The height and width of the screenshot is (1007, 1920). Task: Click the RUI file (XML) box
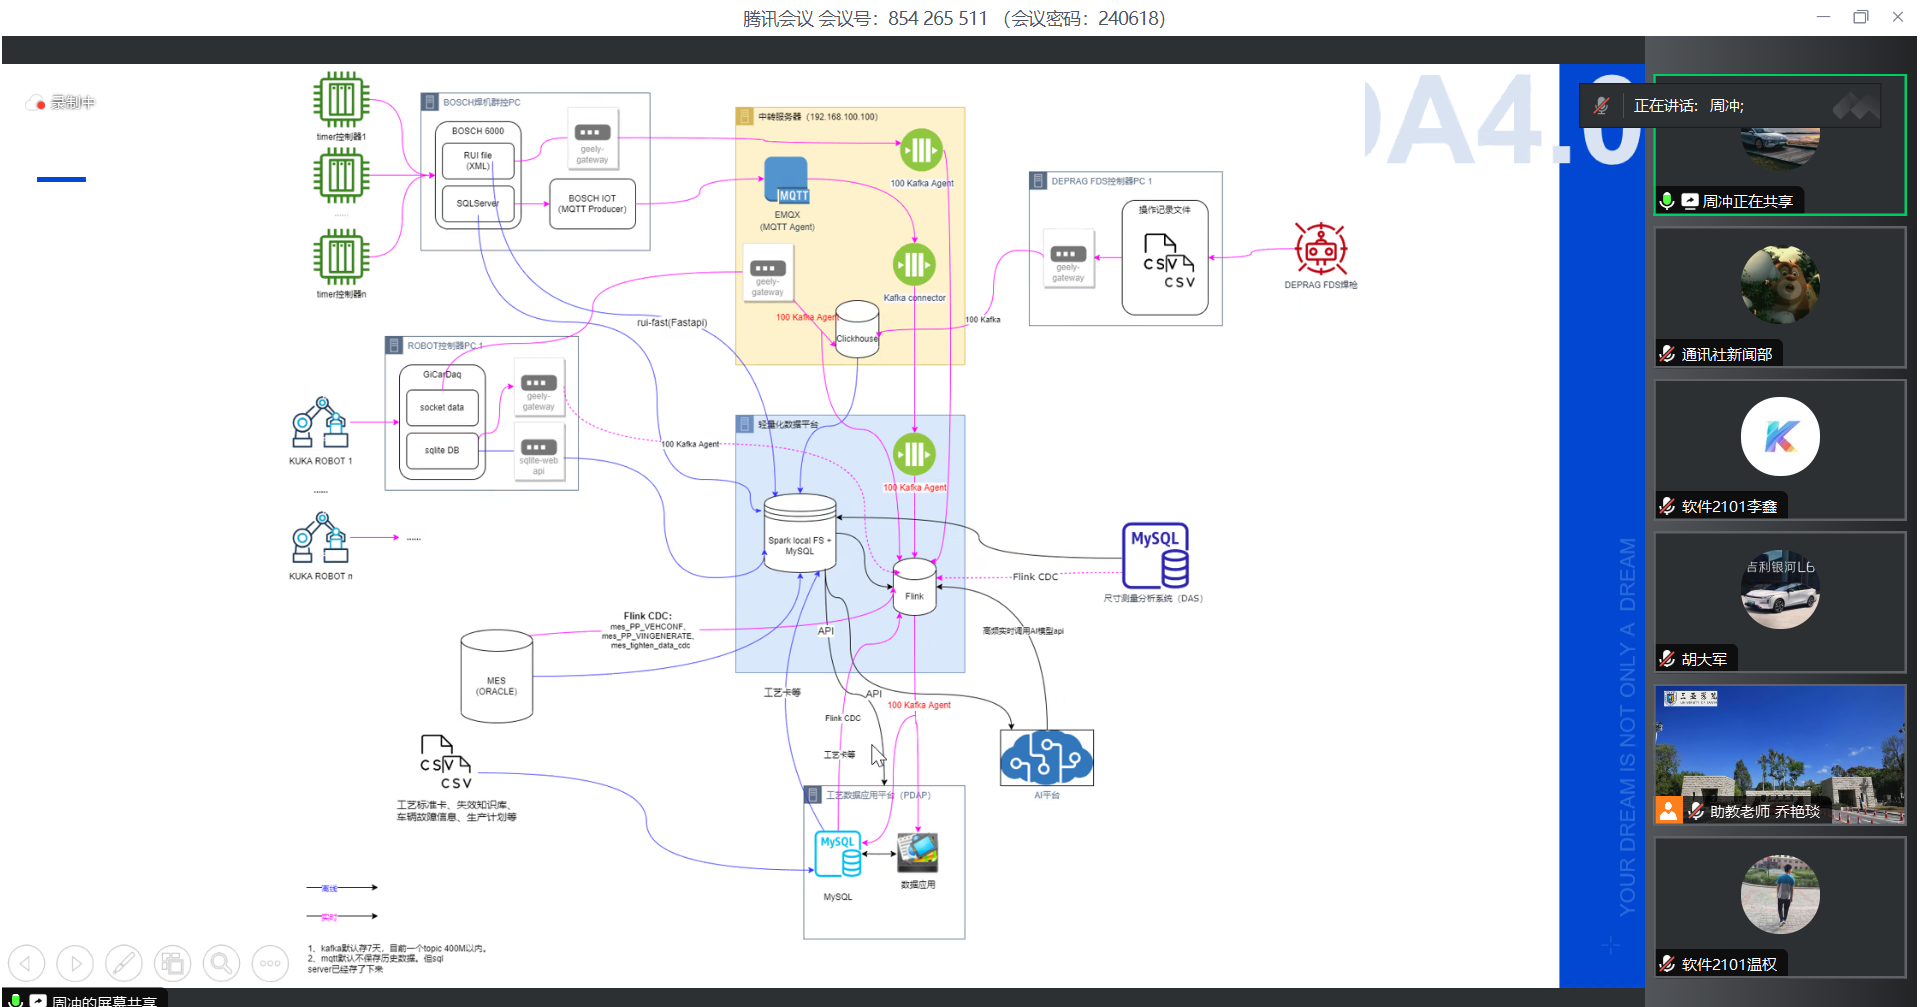point(478,160)
